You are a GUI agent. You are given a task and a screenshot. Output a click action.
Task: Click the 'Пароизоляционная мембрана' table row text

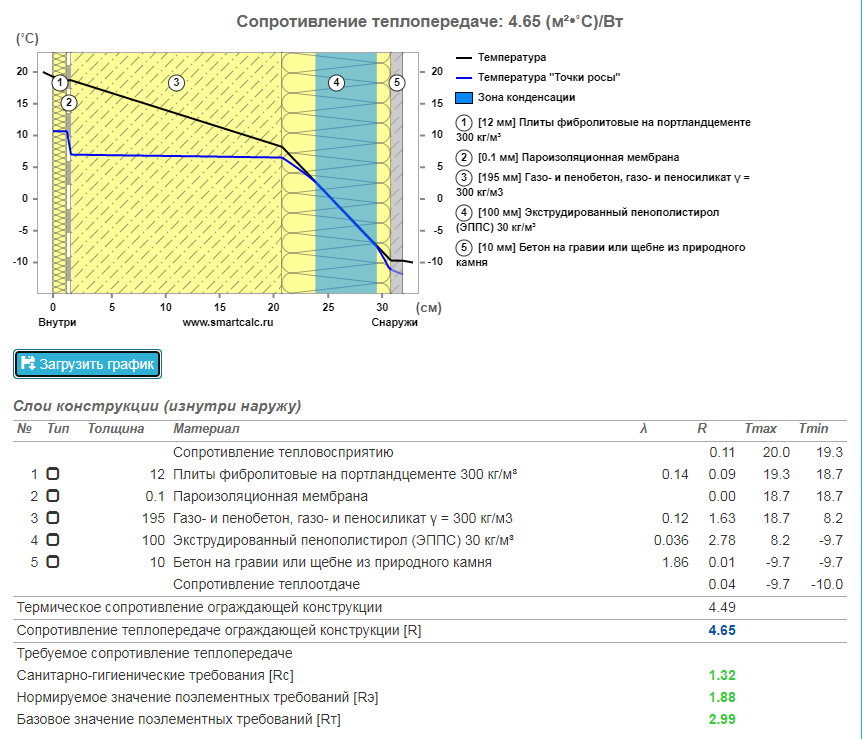[270, 496]
